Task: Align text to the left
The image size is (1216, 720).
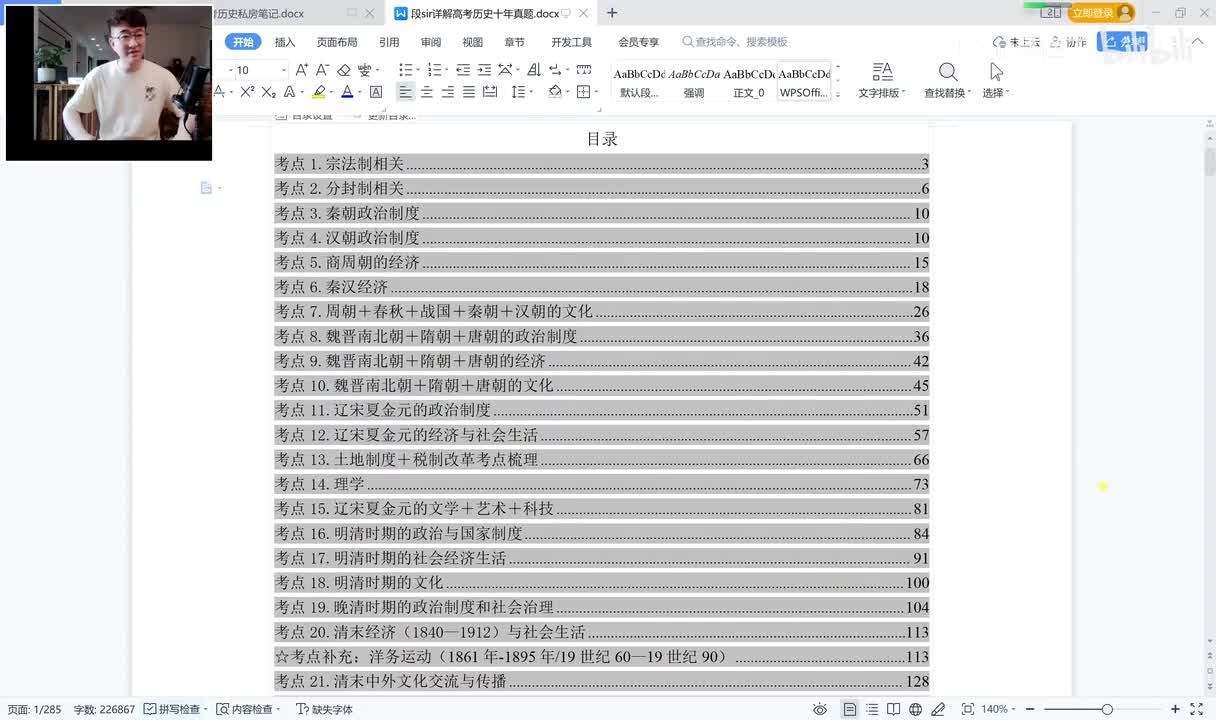Action: pyautogui.click(x=405, y=92)
